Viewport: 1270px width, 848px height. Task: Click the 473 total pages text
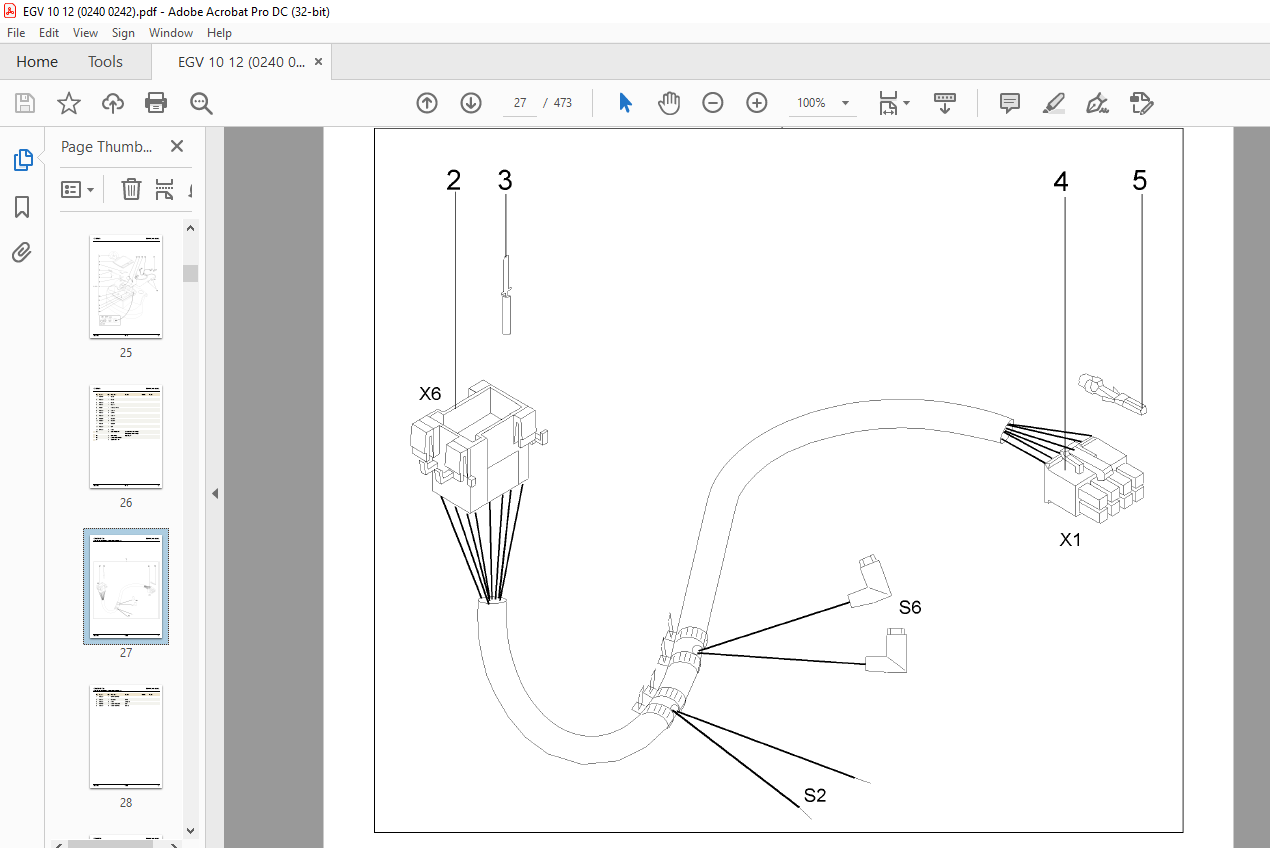pyautogui.click(x=563, y=103)
